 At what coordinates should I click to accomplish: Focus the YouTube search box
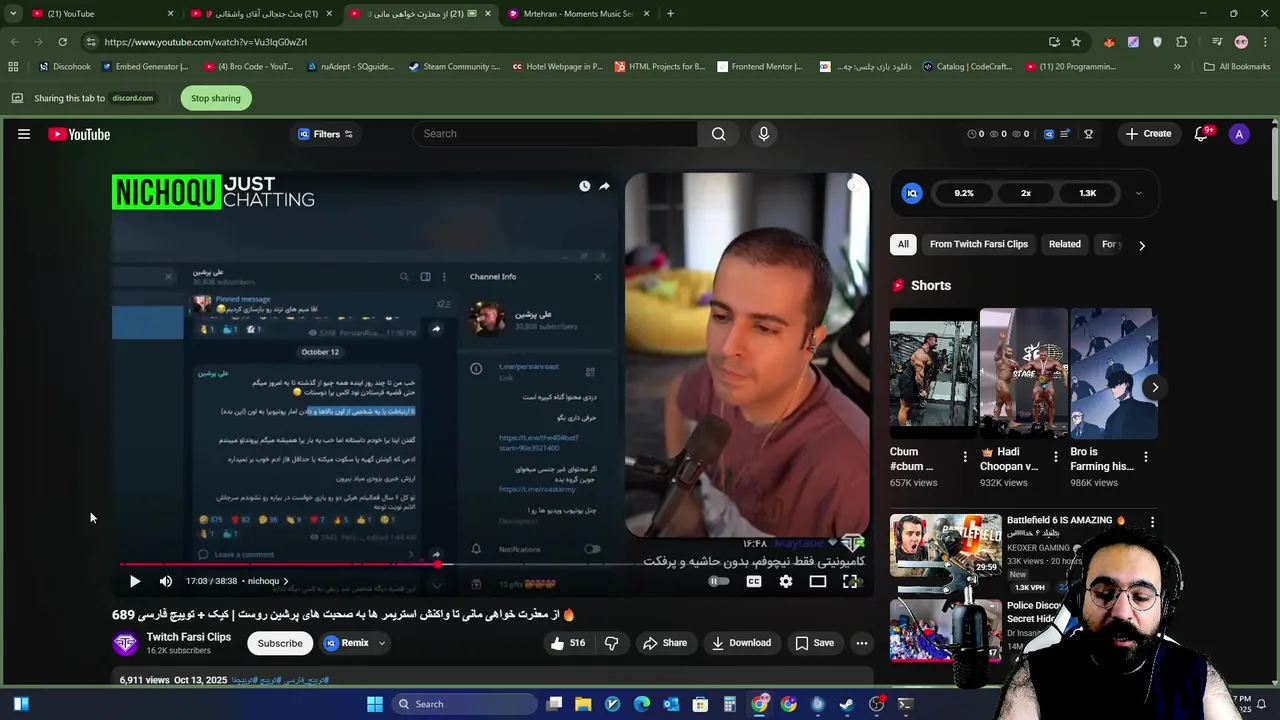coord(555,134)
